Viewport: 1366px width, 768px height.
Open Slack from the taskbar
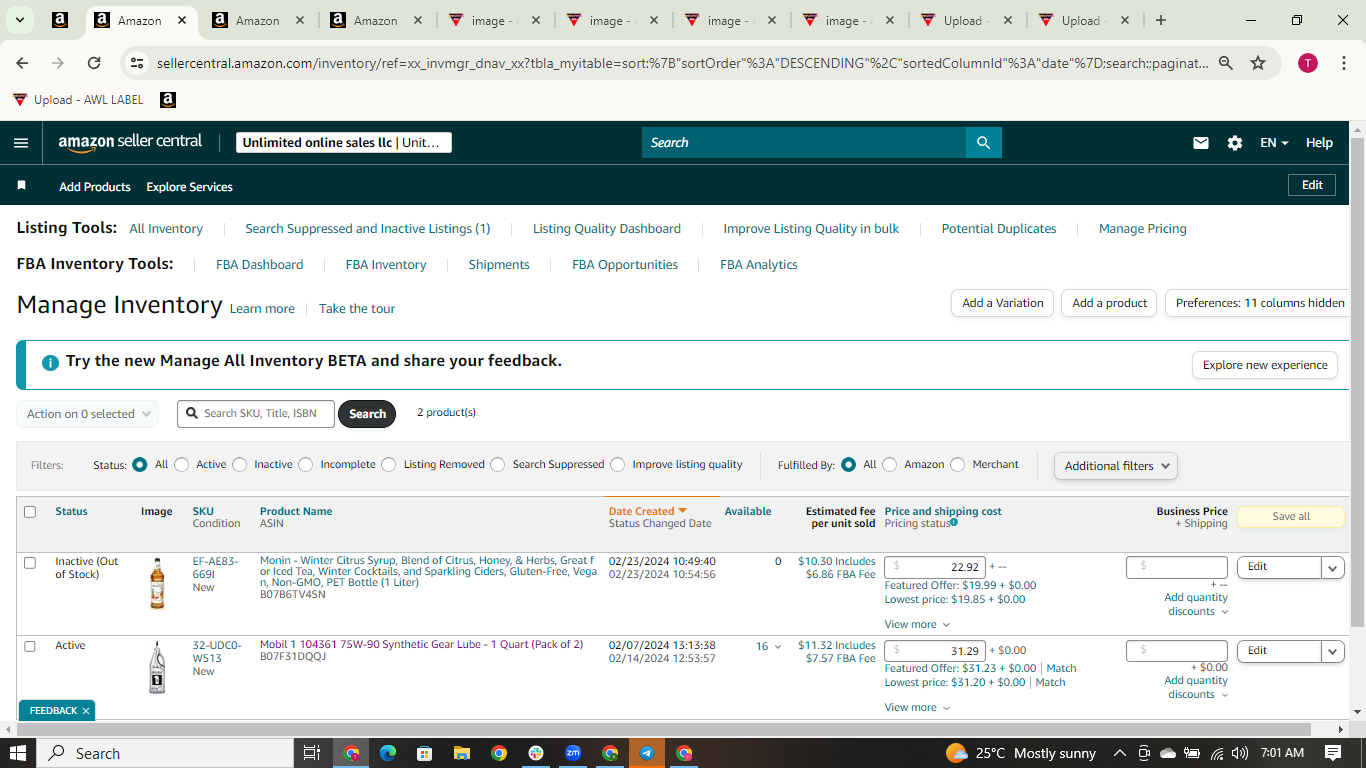536,753
